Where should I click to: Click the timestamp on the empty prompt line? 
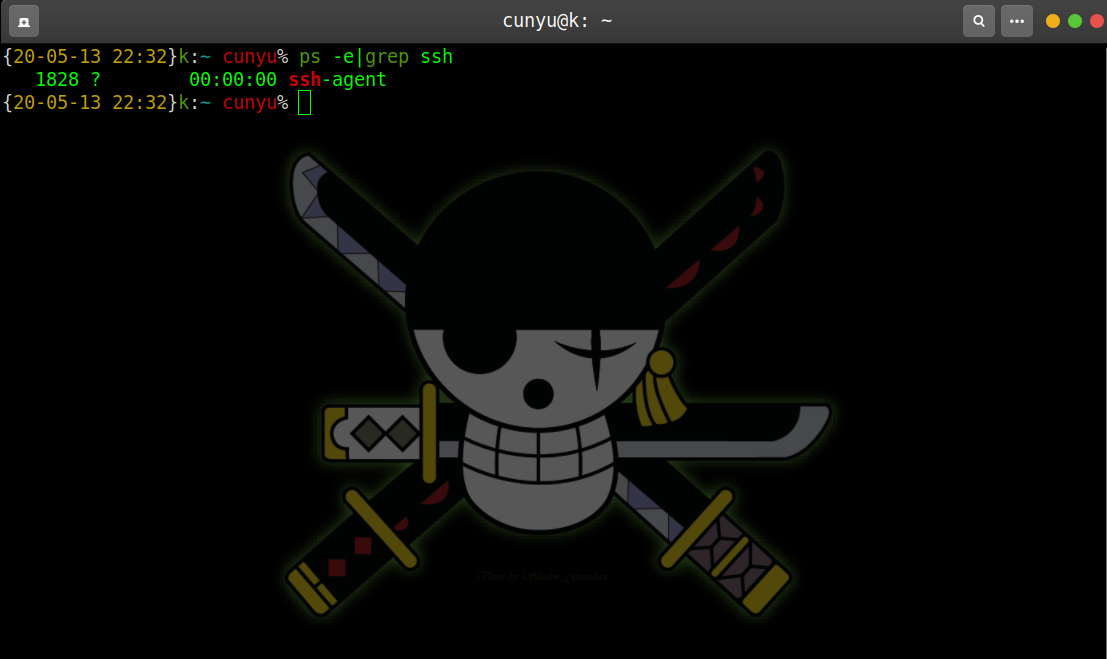pos(90,103)
